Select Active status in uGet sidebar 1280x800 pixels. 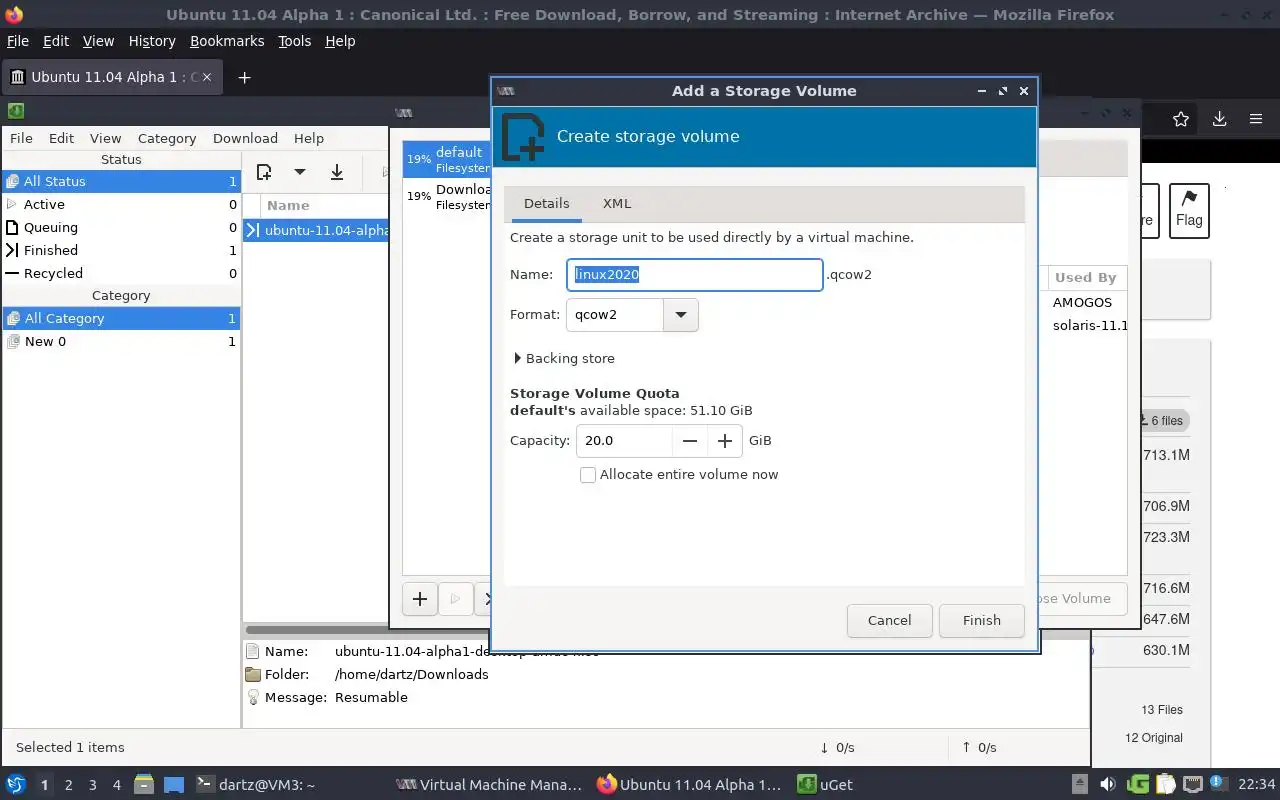(x=121, y=204)
